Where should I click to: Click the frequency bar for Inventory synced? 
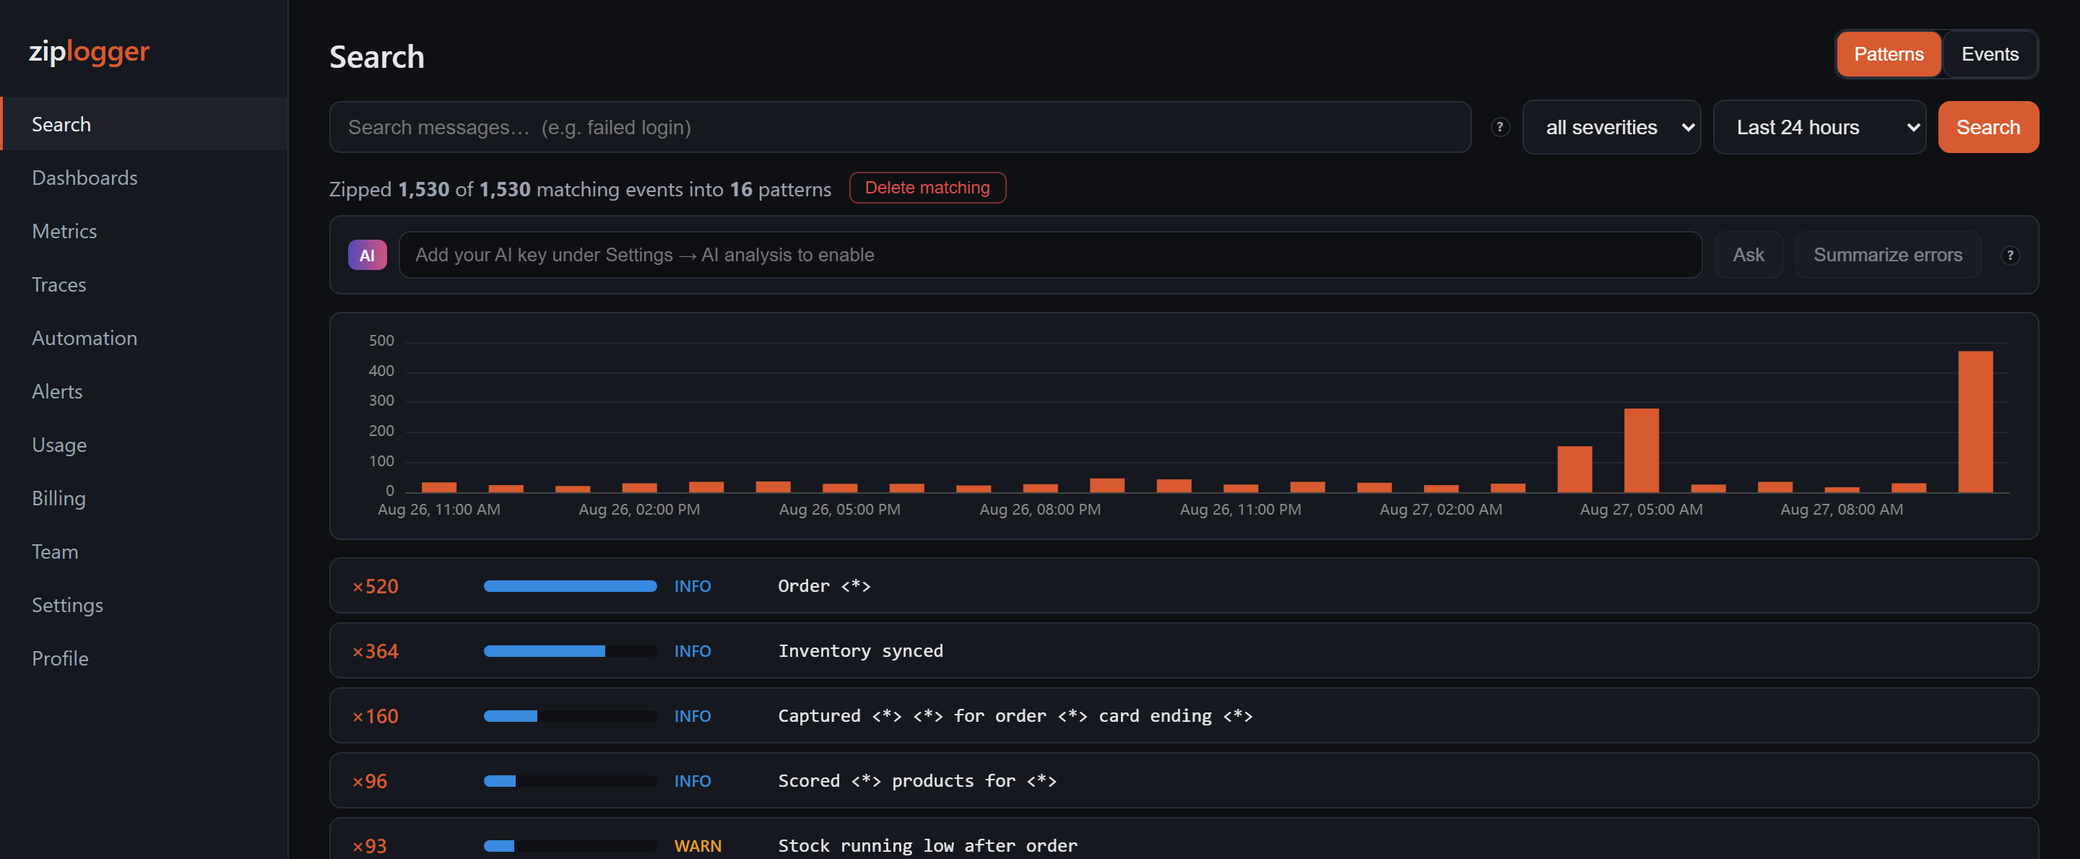pos(570,651)
